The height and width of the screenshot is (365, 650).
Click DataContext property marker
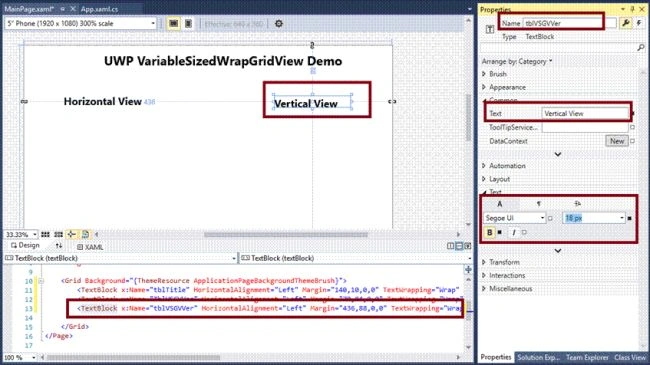632,141
